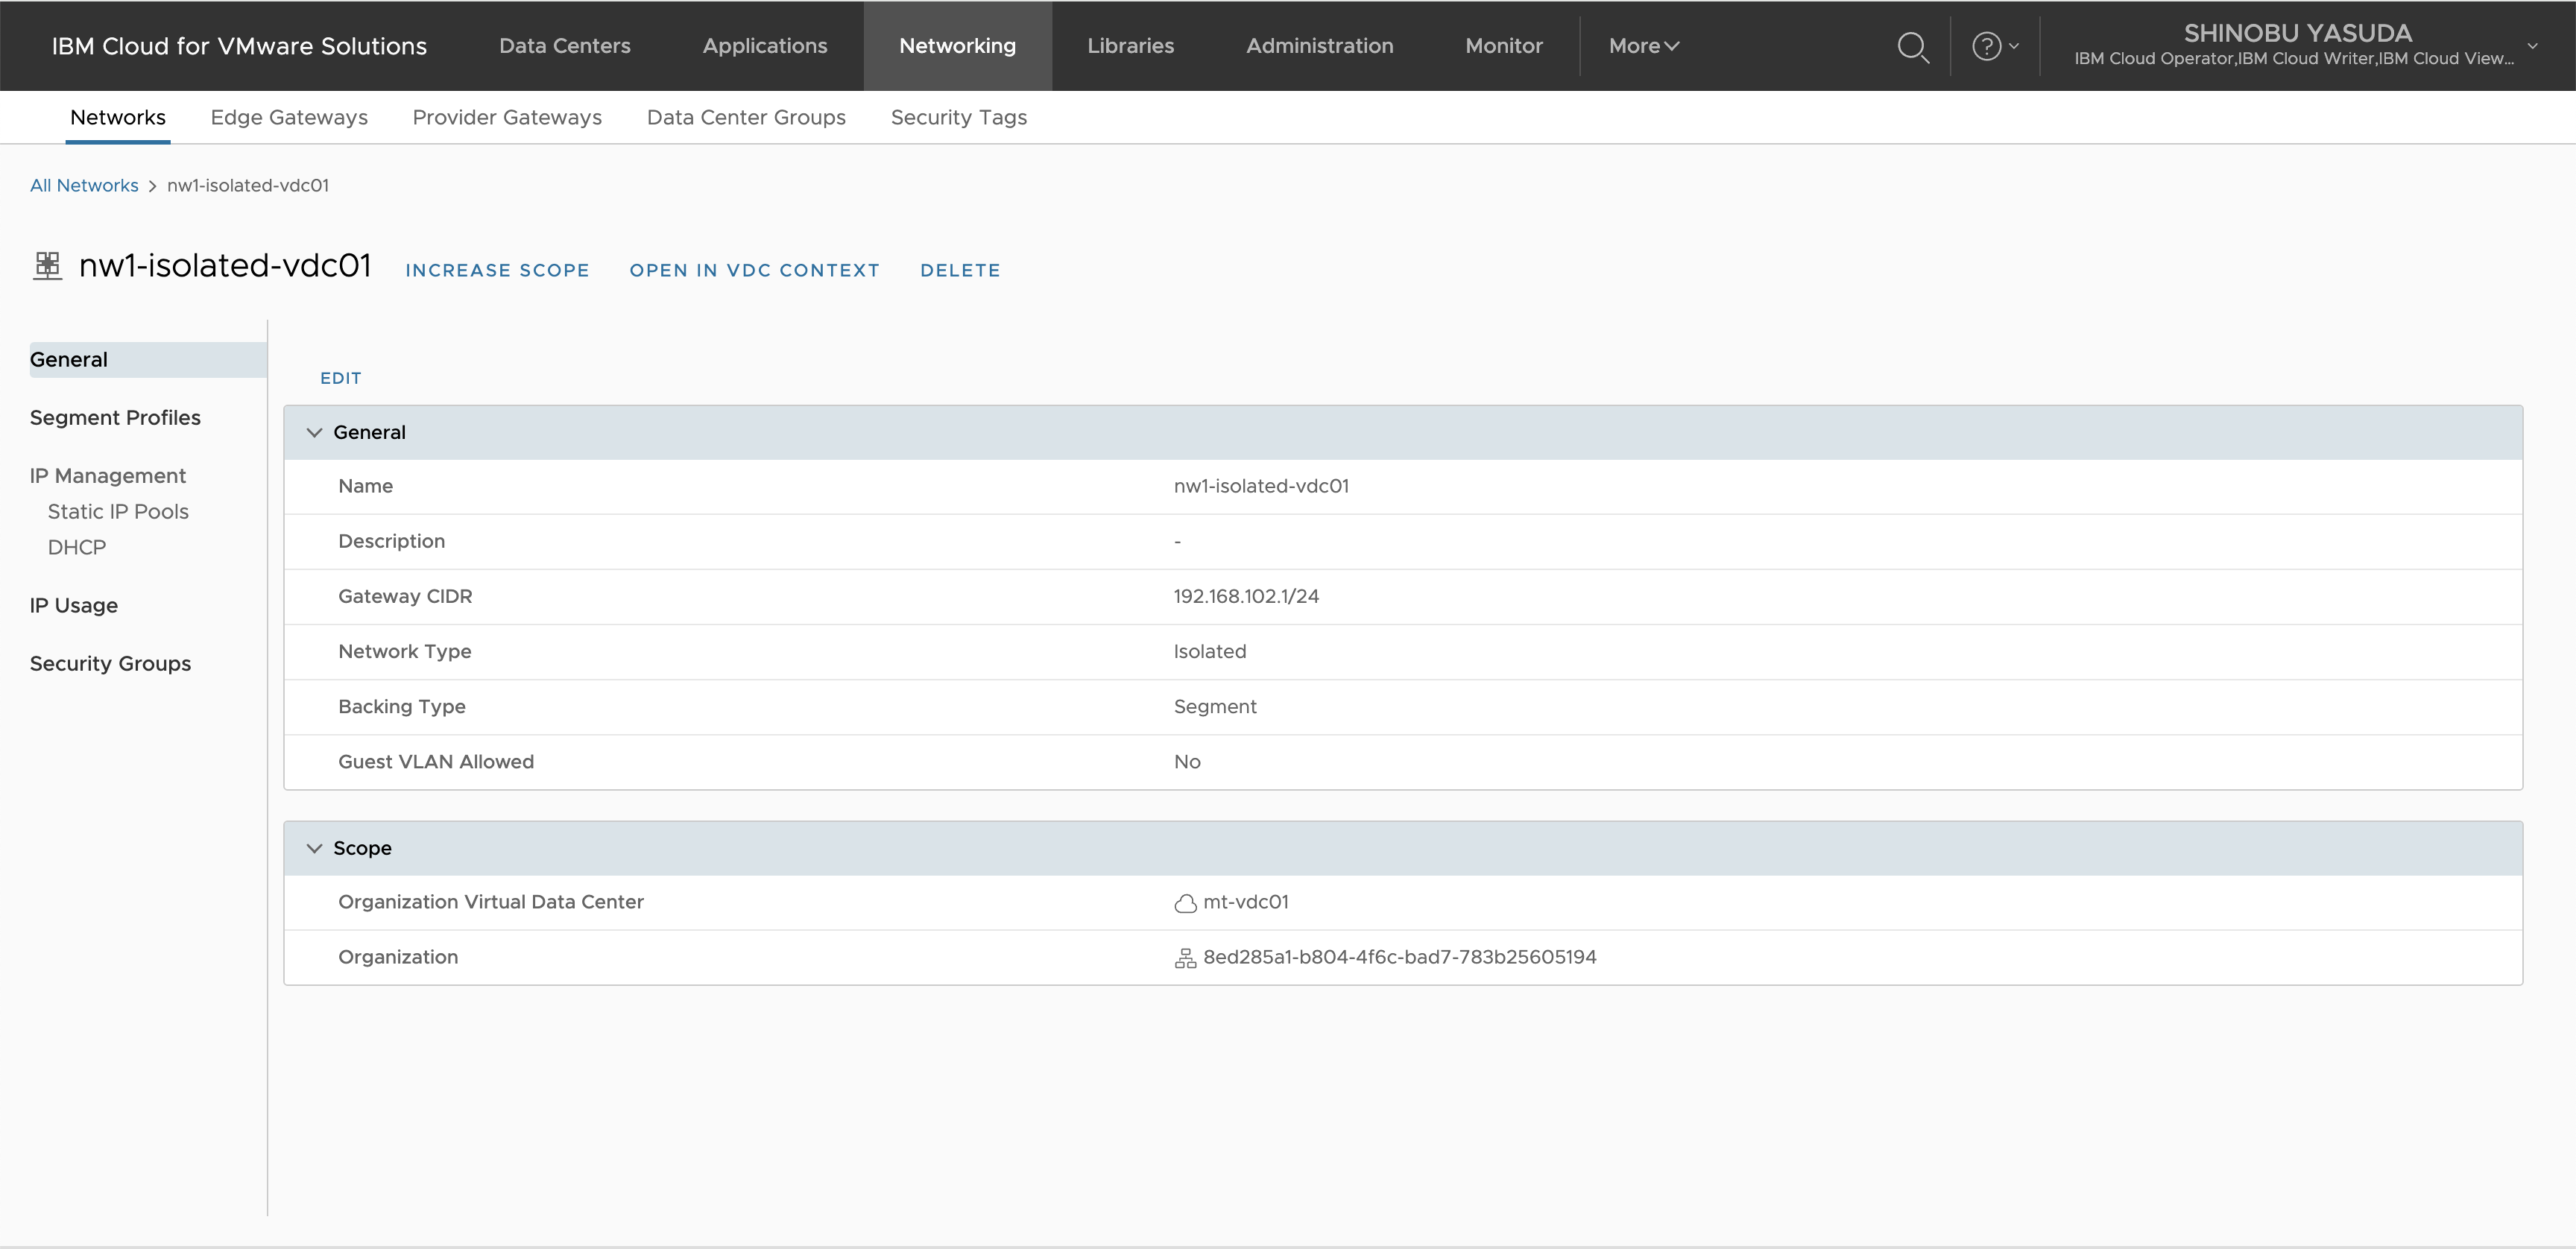Screen dimensions: 2576x1249
Task: Click the EDIT link above General
Action: pos(340,378)
